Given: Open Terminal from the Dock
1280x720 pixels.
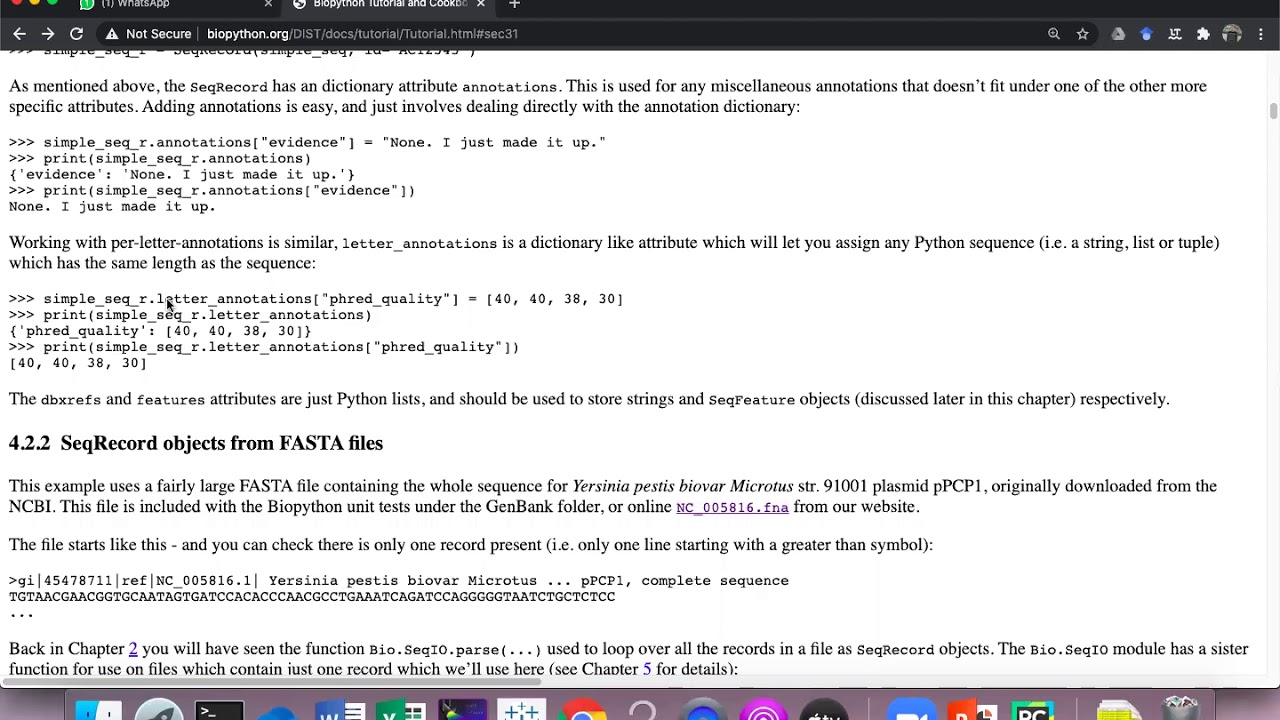Looking at the screenshot, I should pos(219,710).
